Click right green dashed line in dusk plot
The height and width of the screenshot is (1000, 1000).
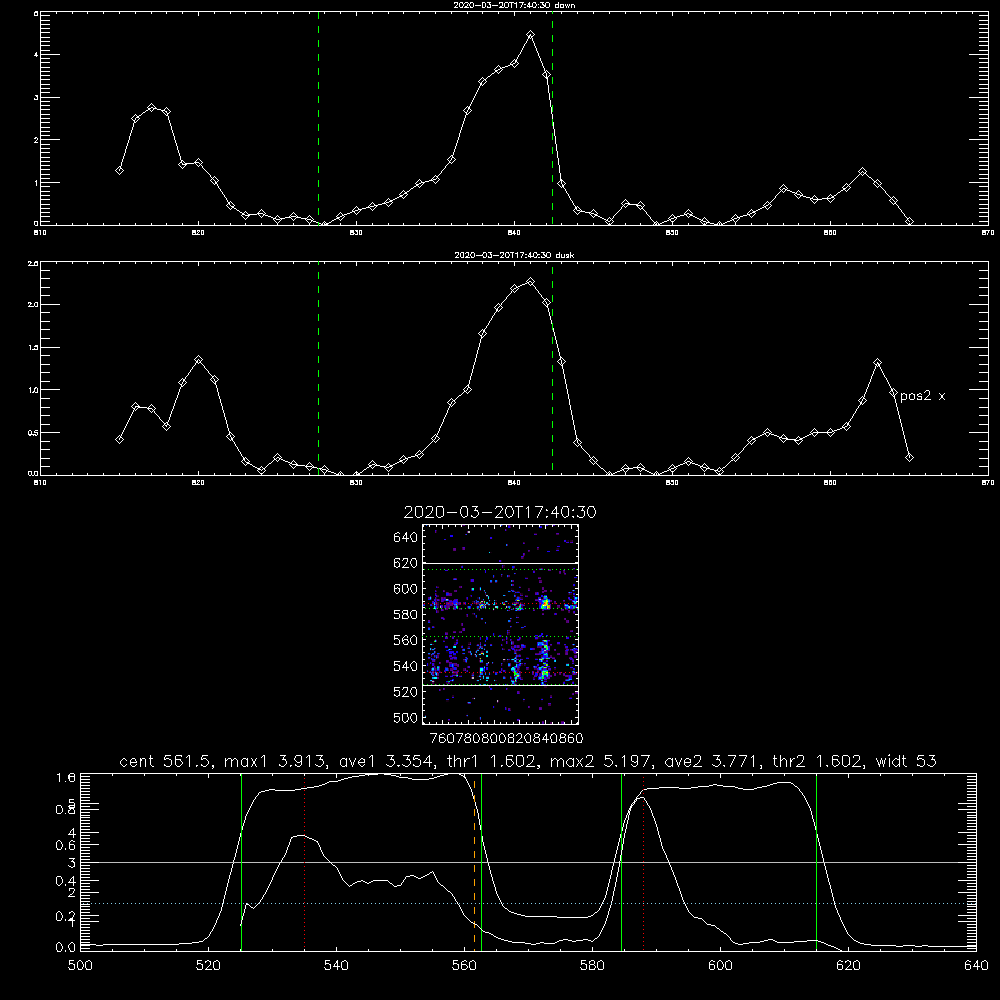tap(552, 368)
